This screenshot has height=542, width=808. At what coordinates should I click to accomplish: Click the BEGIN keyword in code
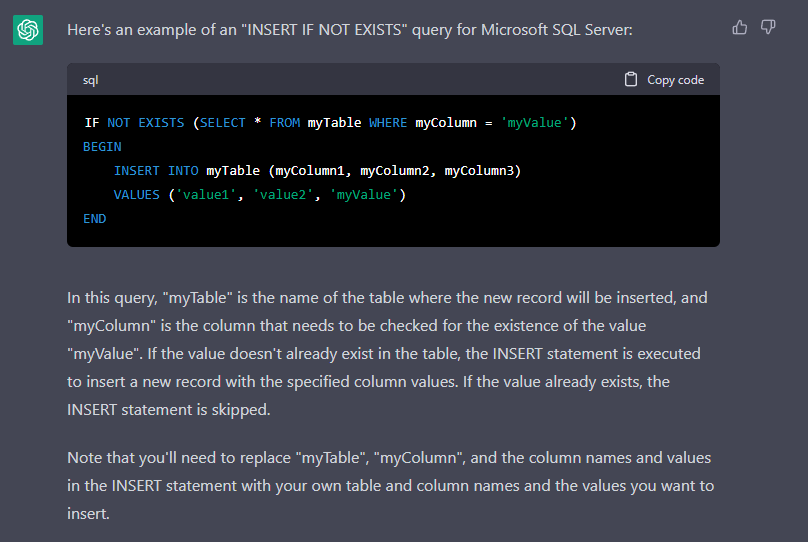pyautogui.click(x=102, y=147)
